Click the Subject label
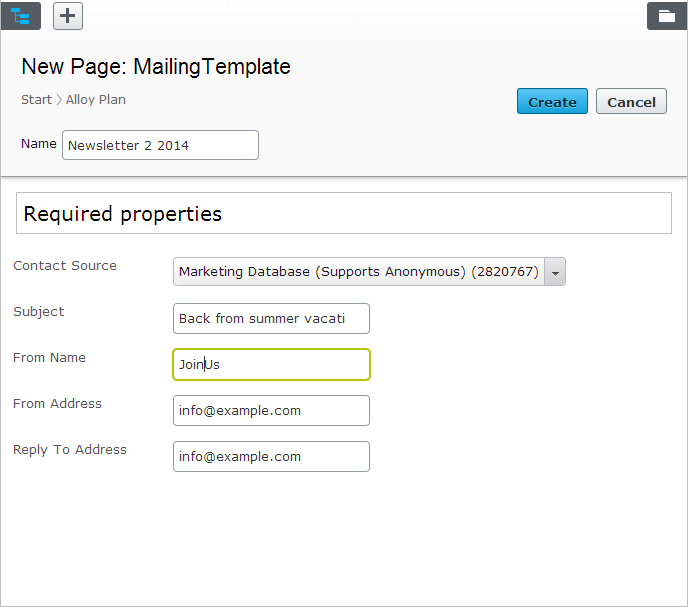Image resolution: width=688 pixels, height=607 pixels. 39,312
